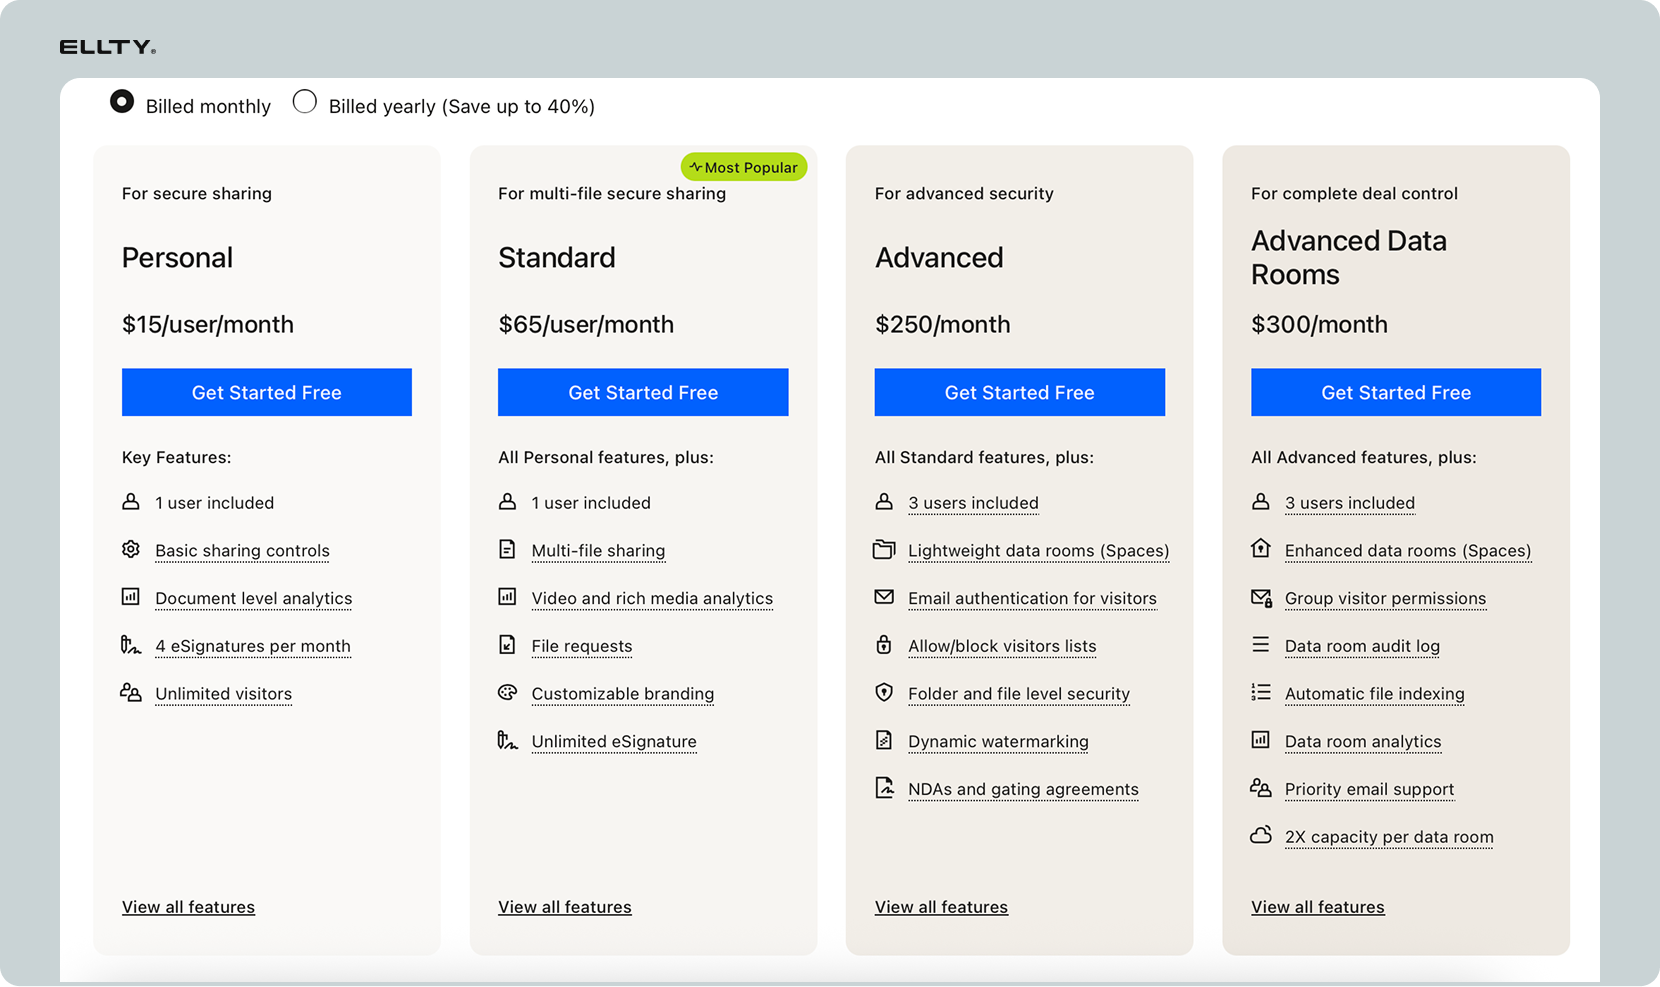1660x987 pixels.
Task: Click the cloud icon for 2X capacity
Action: (1261, 835)
